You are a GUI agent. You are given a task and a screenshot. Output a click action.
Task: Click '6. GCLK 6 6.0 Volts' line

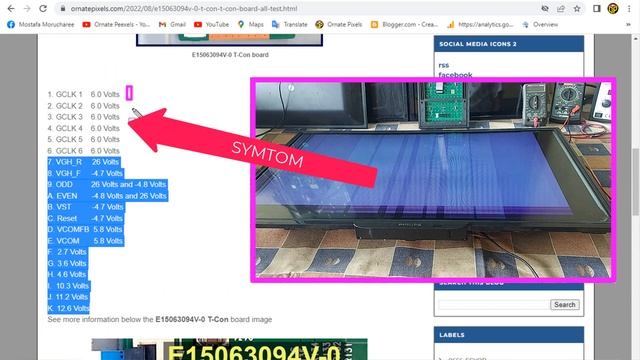(x=83, y=151)
